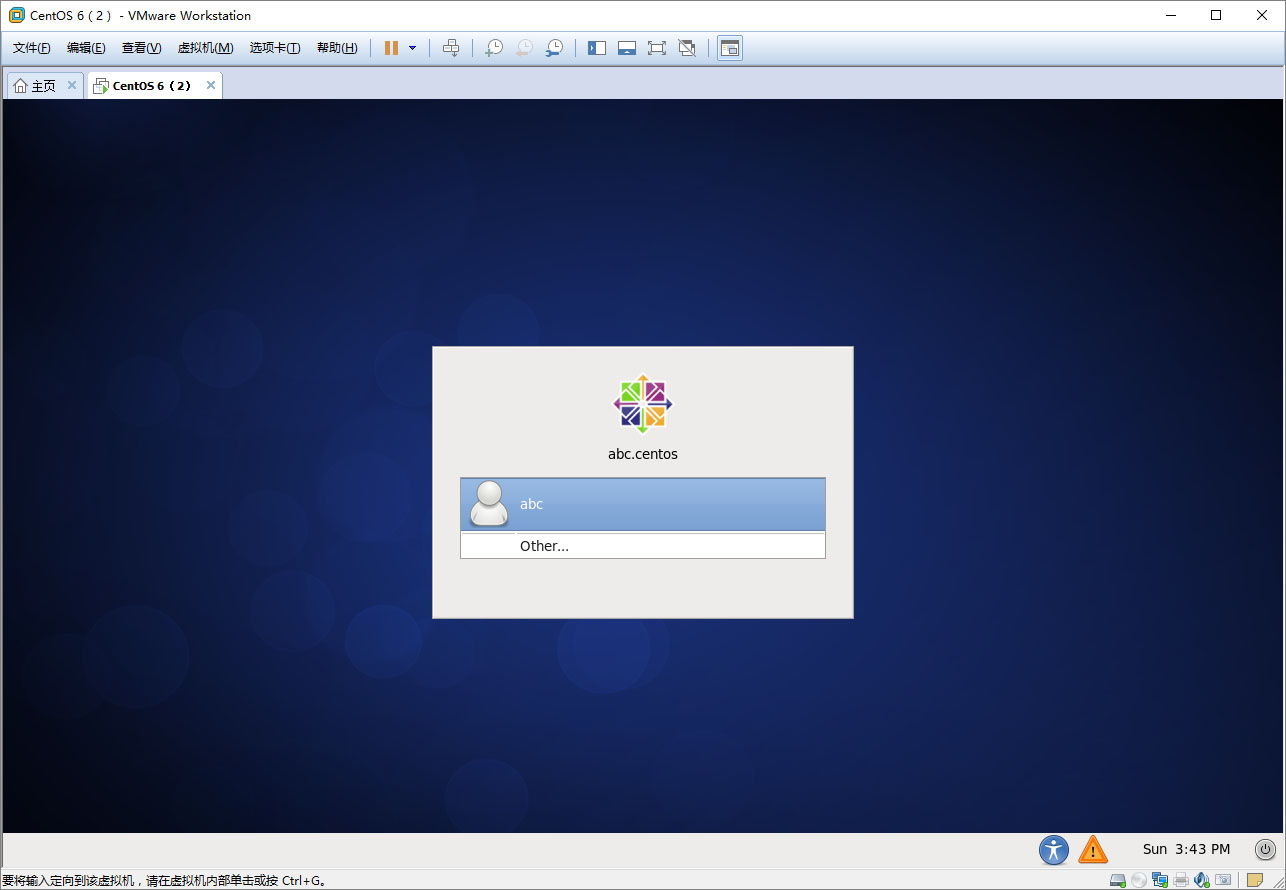The image size is (1286, 890).
Task: Click the send Ctrl+Alt+Del icon
Action: tap(451, 48)
